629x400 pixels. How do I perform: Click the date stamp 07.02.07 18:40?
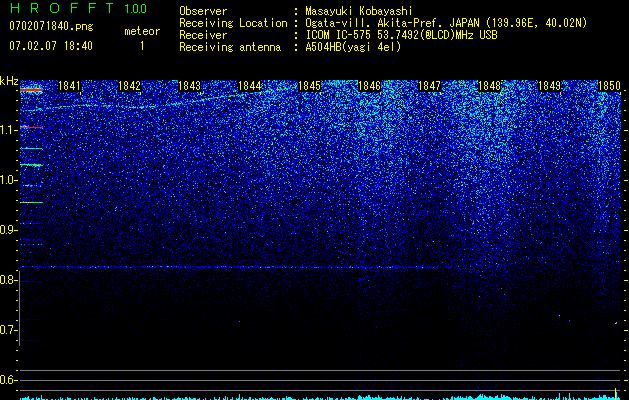click(51, 46)
